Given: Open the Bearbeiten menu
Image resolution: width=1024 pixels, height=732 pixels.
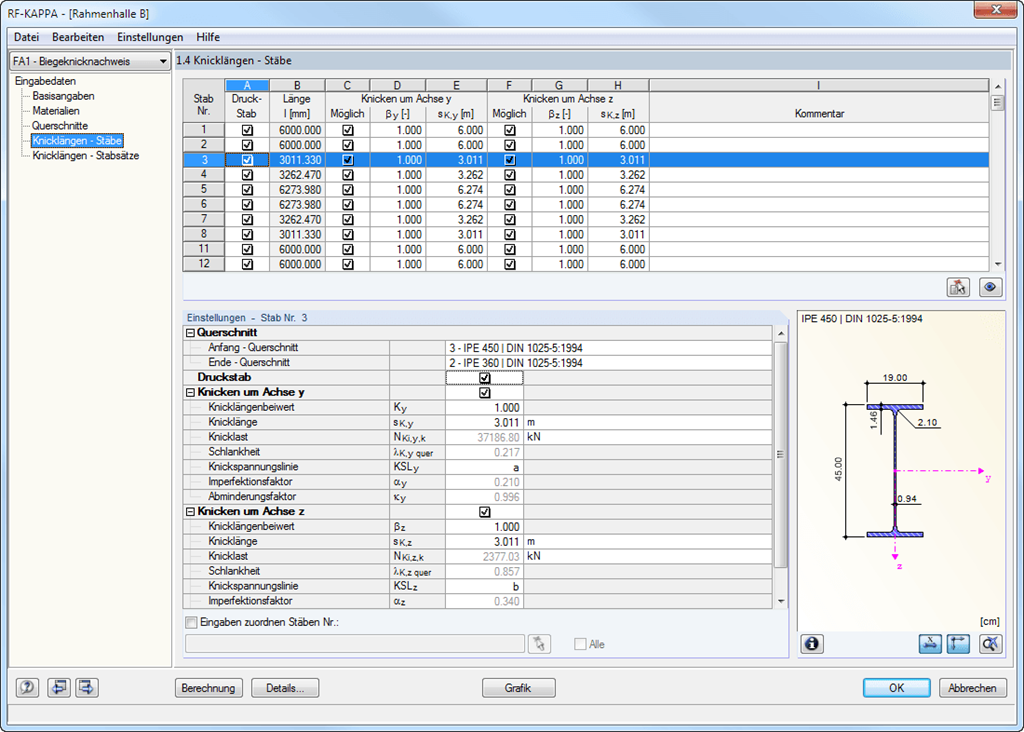Looking at the screenshot, I should click(x=78, y=37).
